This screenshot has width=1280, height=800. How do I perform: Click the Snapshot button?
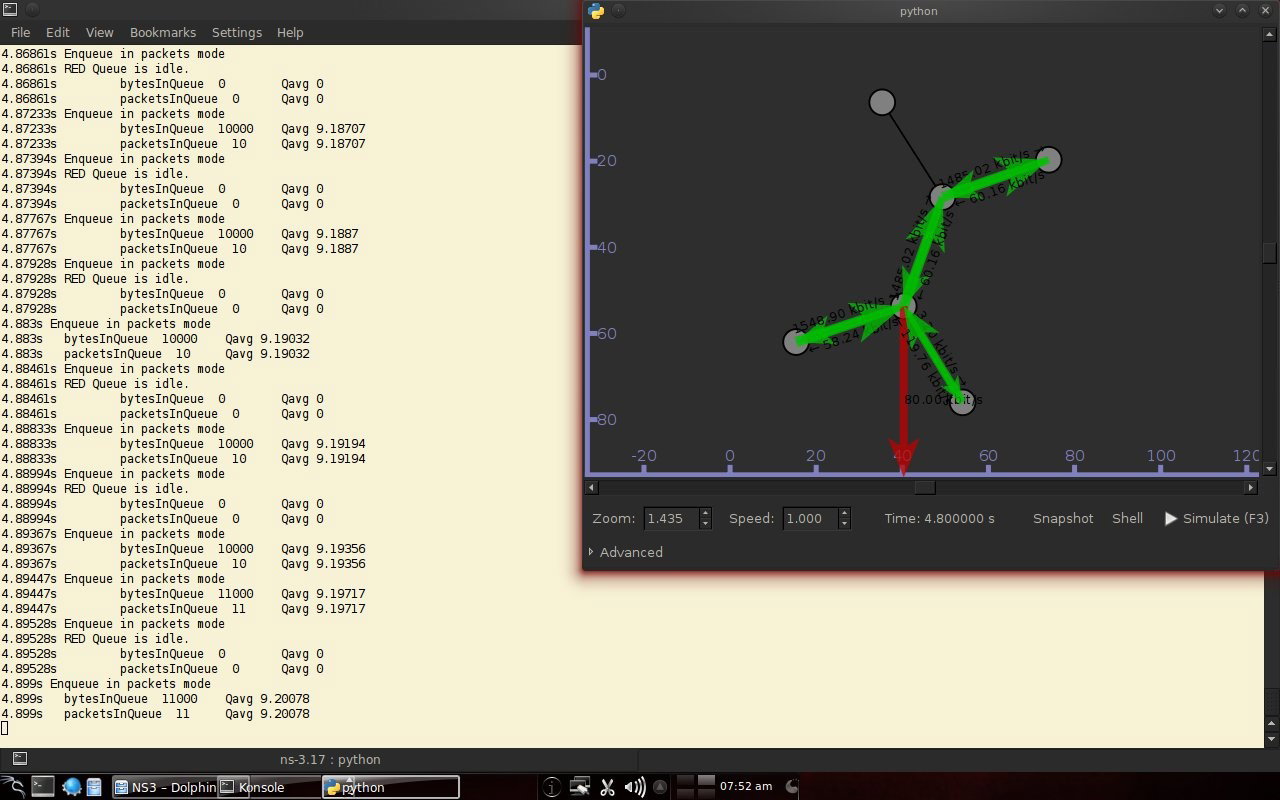pyautogui.click(x=1063, y=518)
